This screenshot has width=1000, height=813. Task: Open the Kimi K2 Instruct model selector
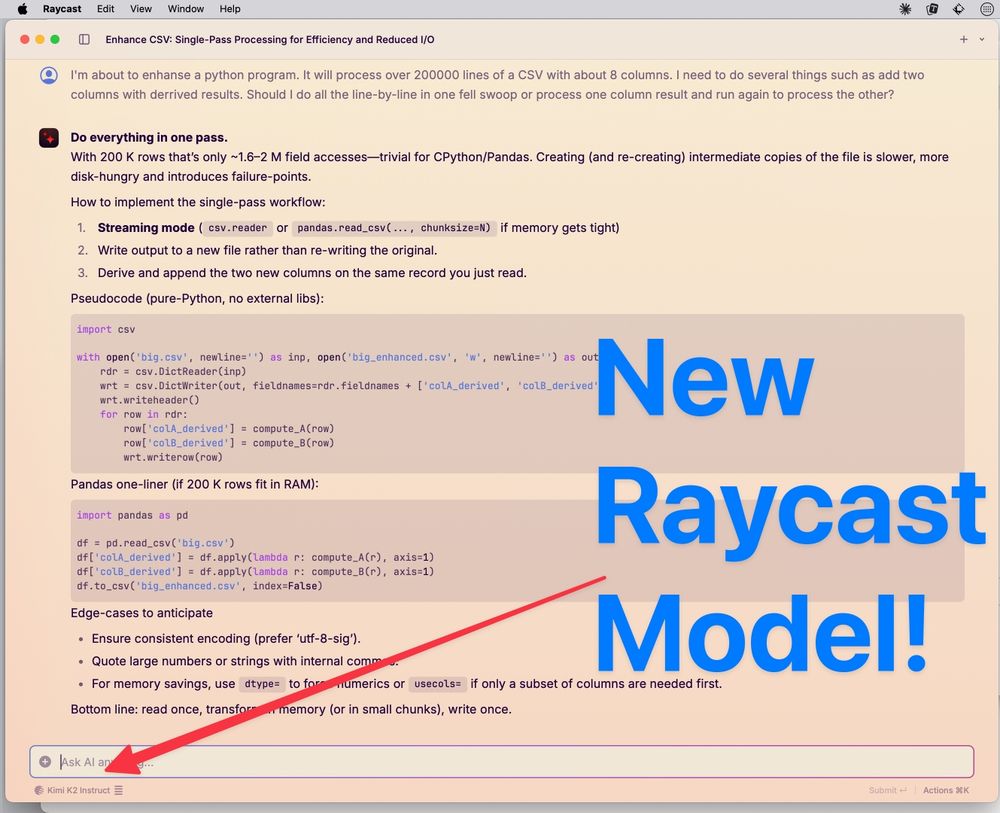click(x=78, y=790)
